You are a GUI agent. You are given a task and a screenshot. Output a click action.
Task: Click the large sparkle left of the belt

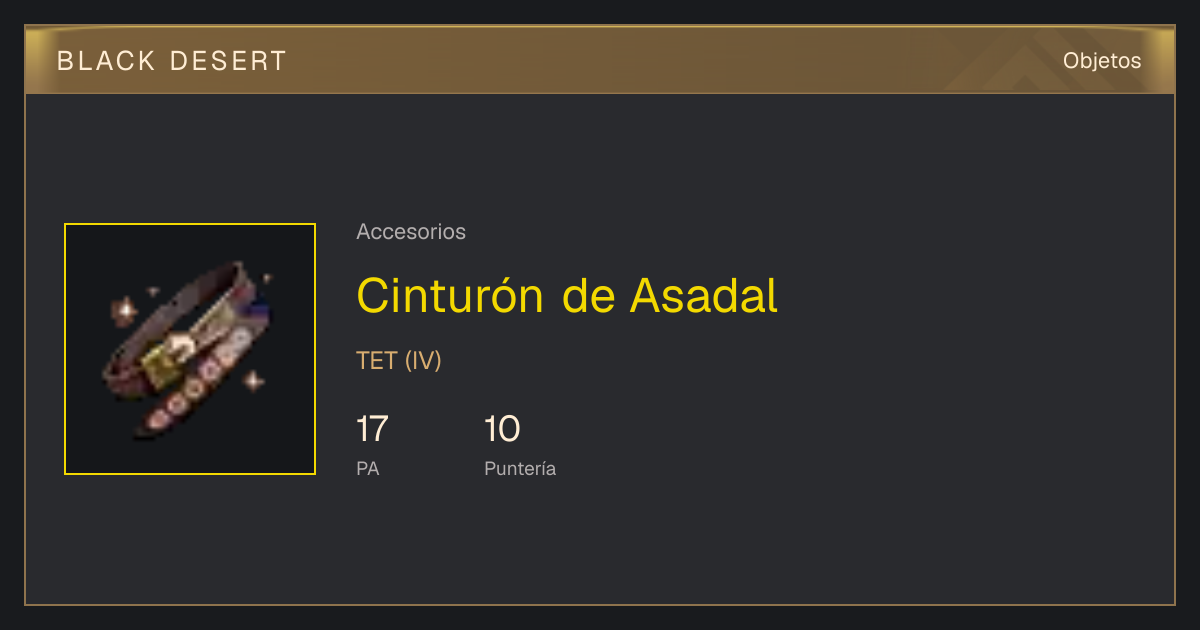pyautogui.click(x=125, y=311)
